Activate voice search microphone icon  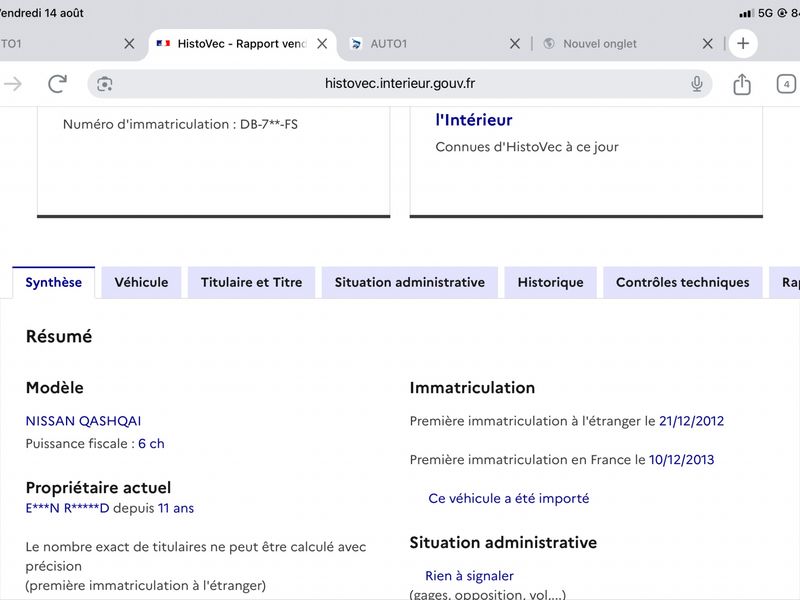tap(696, 84)
